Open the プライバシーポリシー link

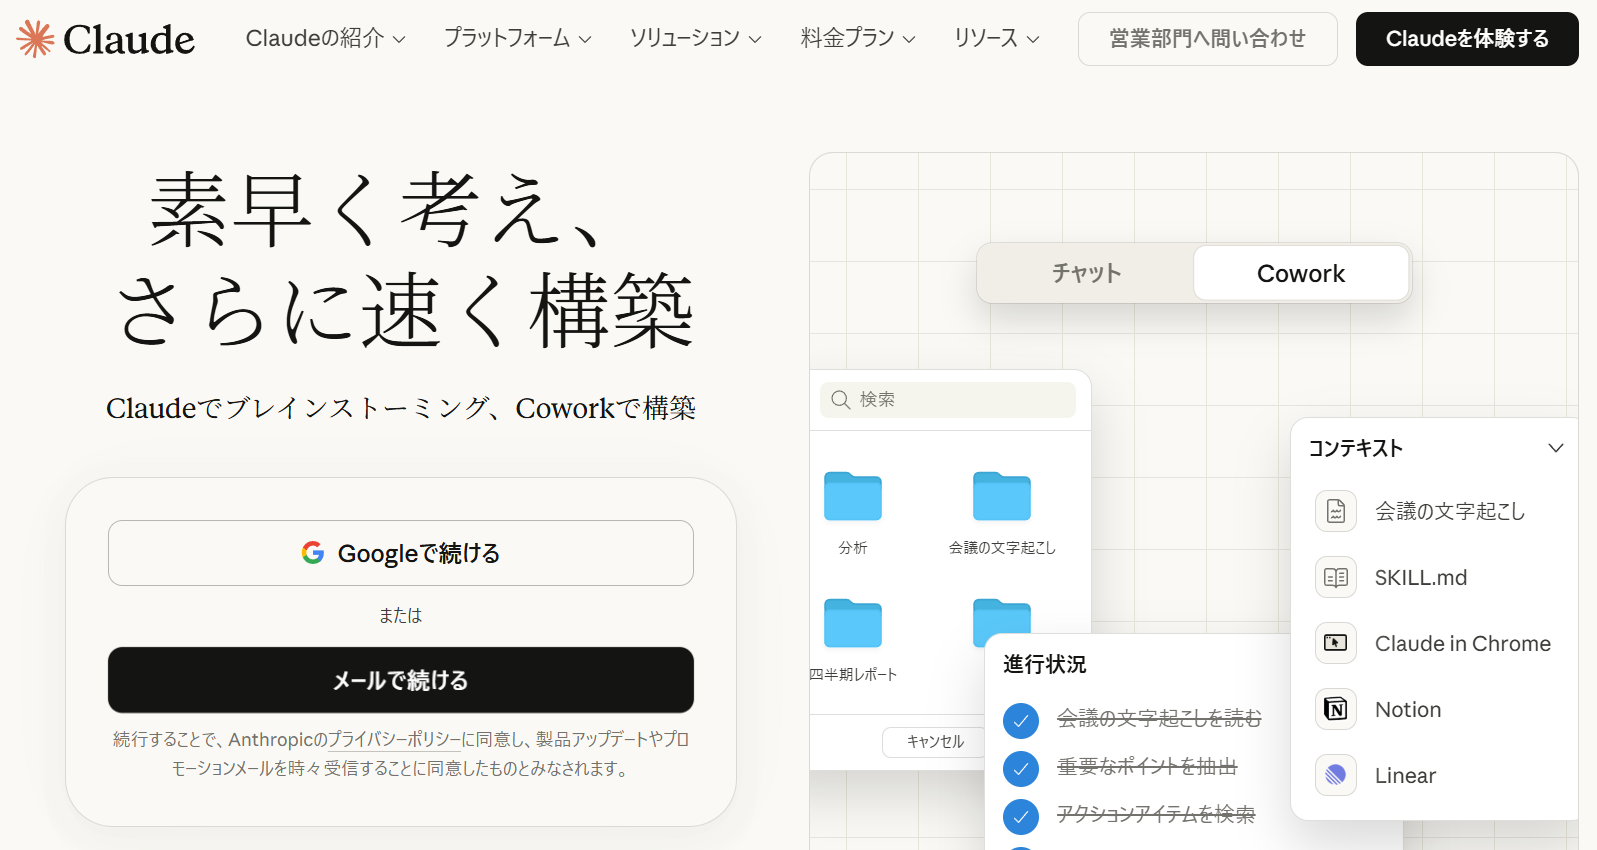click(394, 740)
